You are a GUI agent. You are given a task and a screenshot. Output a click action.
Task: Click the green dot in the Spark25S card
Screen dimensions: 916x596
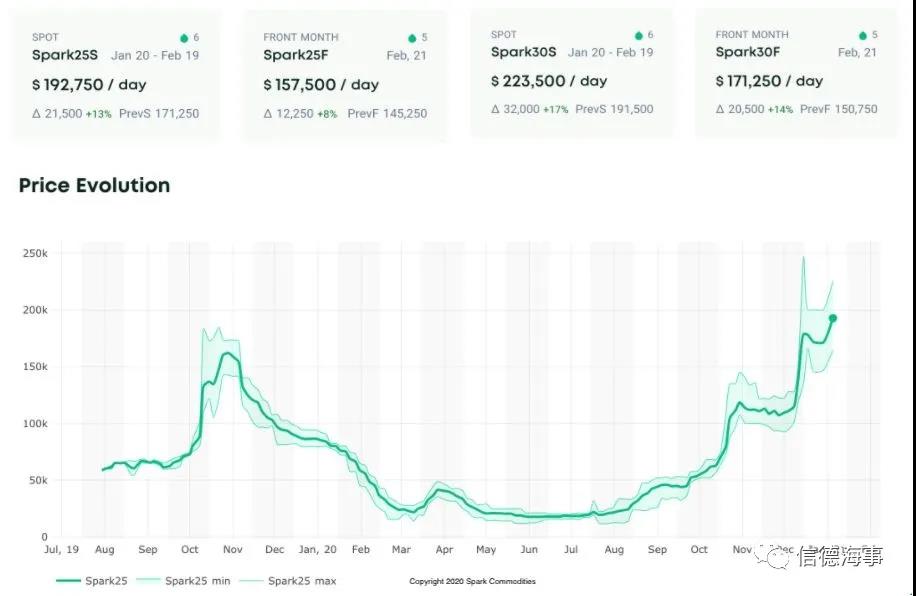pos(183,38)
